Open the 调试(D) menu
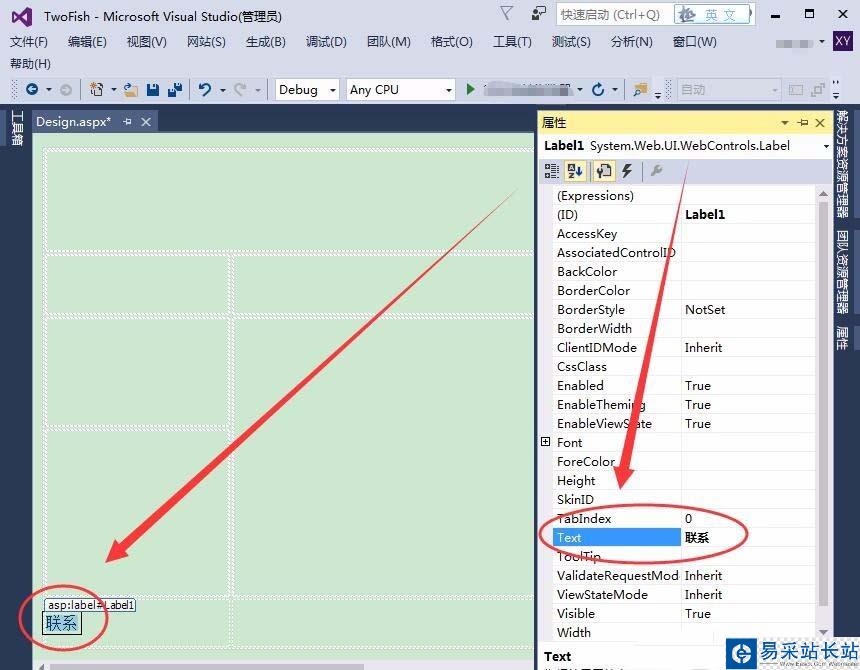860x670 pixels. click(x=326, y=42)
